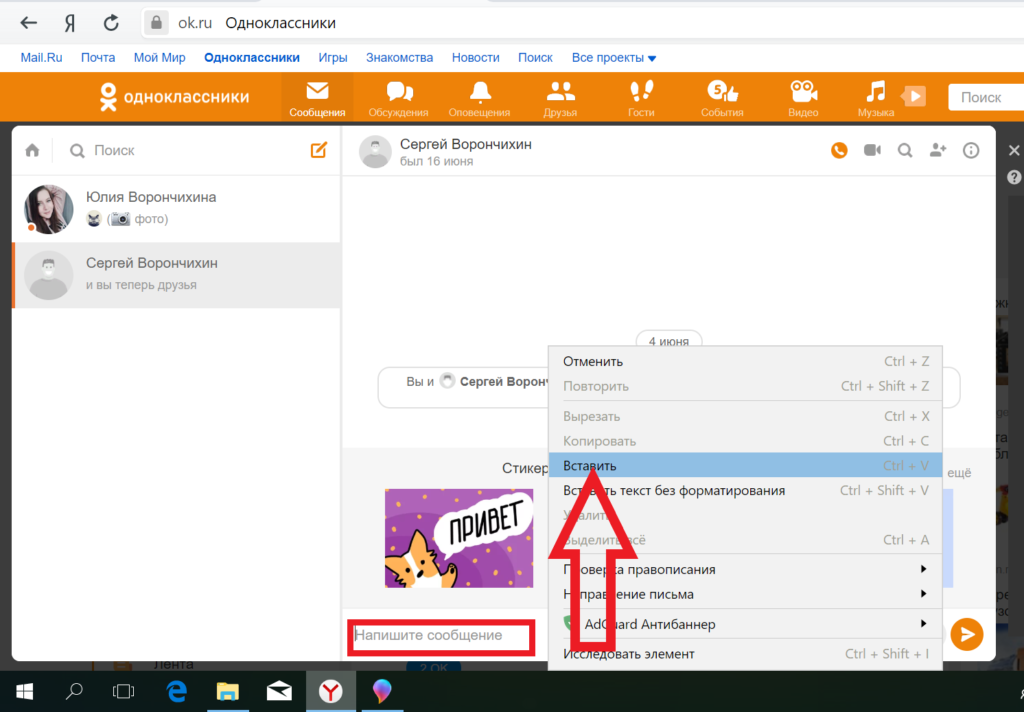Screen dimensions: 1024x712
Task: Add participant to chat icon
Action: pos(938,150)
